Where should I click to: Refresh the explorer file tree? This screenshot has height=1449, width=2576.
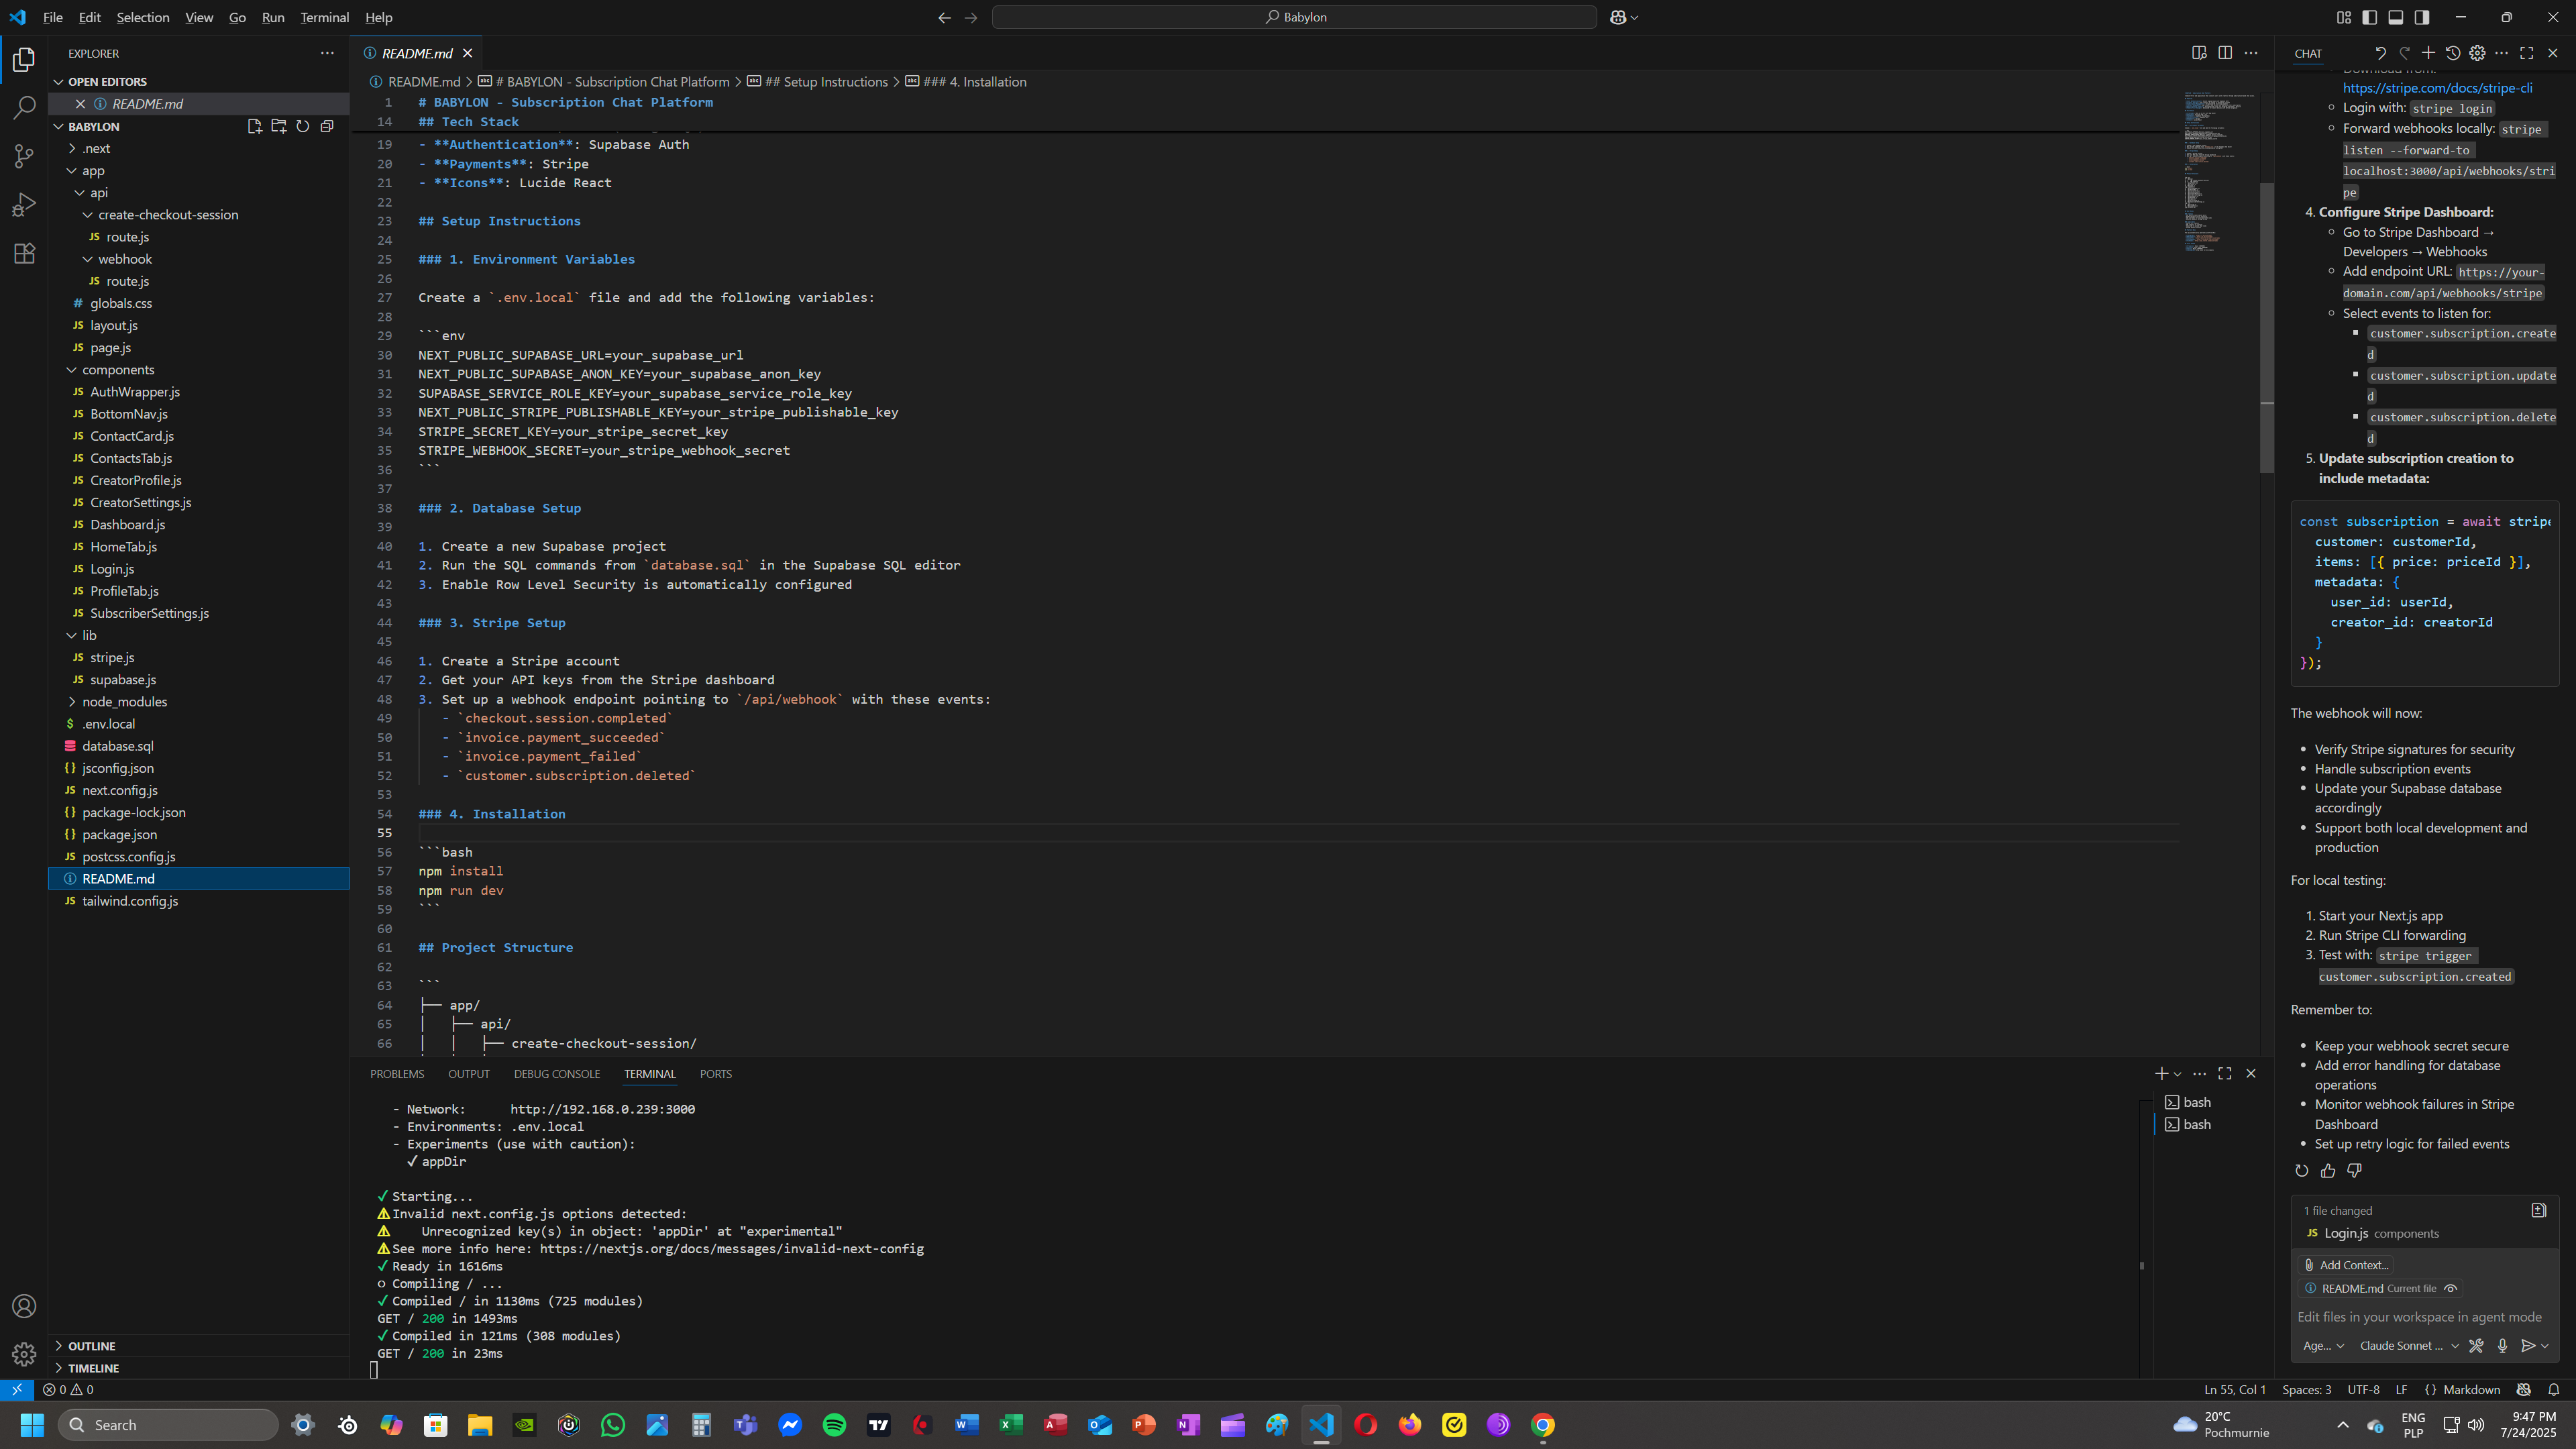point(302,126)
